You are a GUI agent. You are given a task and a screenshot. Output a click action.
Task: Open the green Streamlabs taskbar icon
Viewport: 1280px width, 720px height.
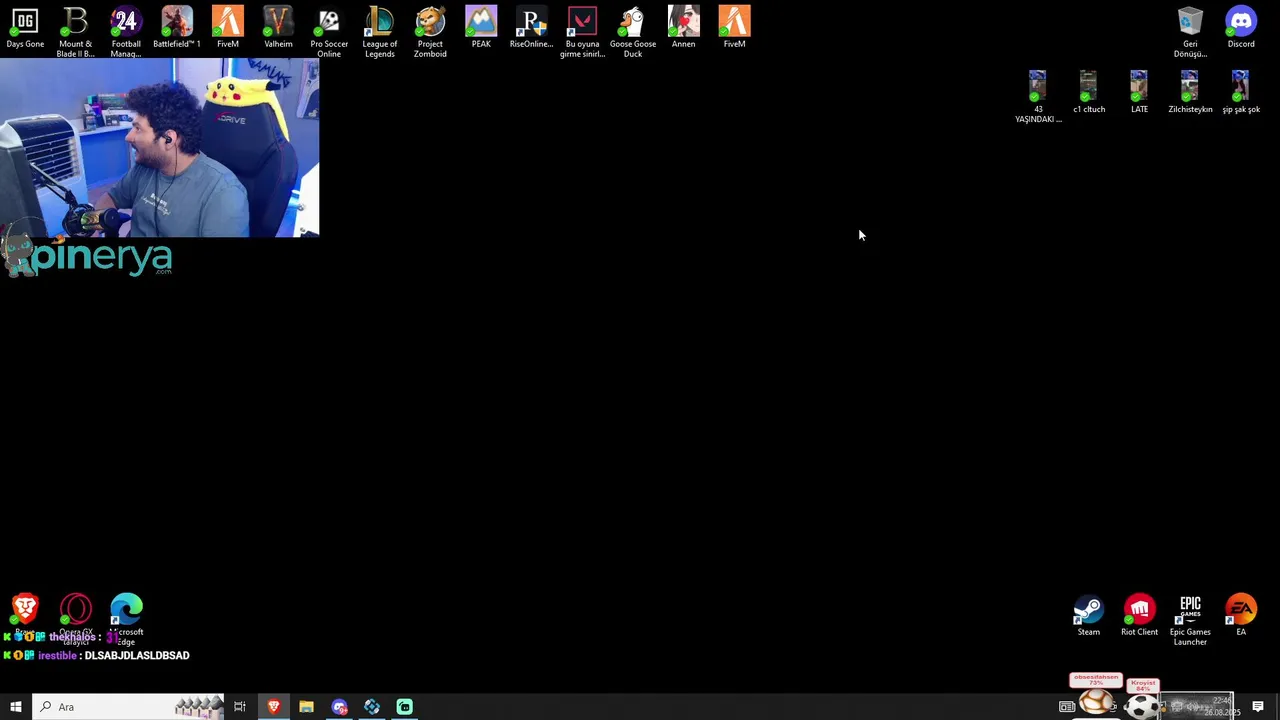point(405,707)
